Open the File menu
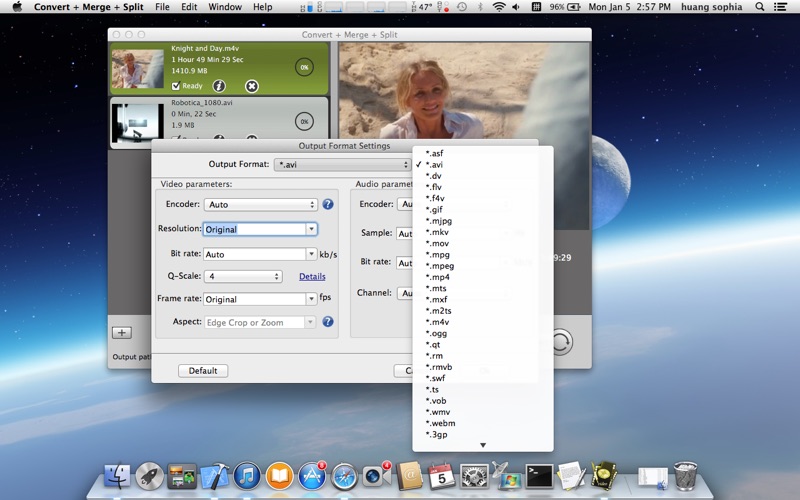 (x=162, y=7)
